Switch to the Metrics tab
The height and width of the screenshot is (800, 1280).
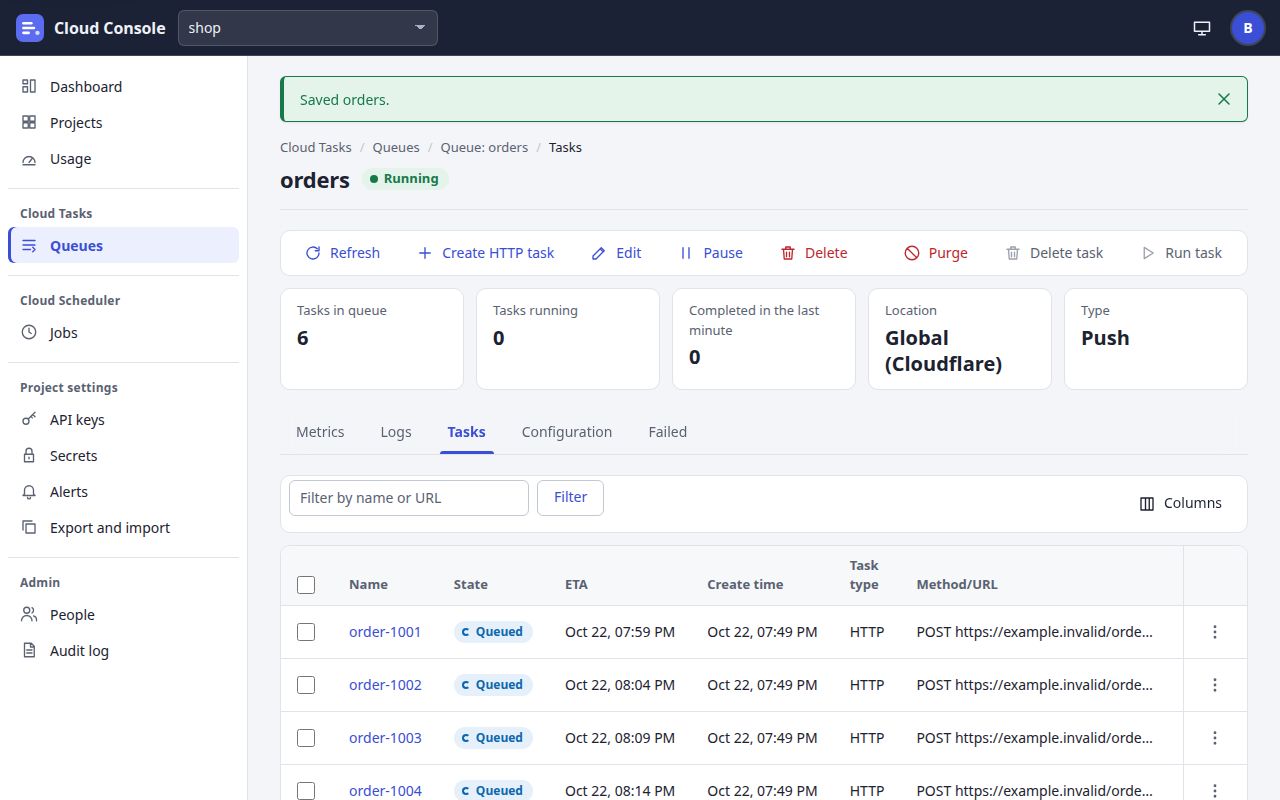320,432
